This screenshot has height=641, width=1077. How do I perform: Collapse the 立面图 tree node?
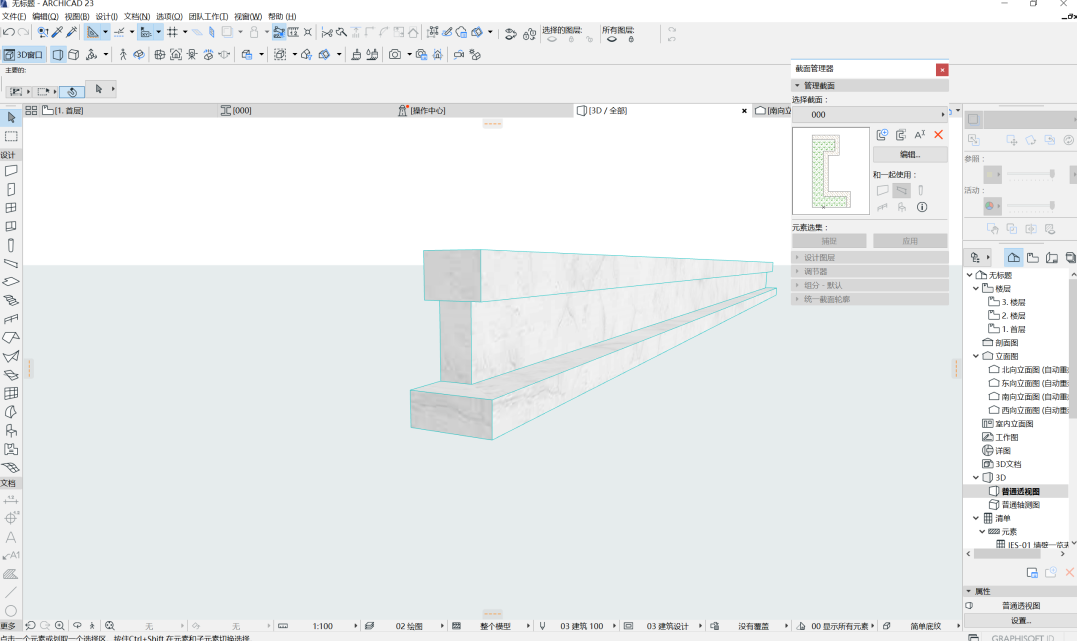pyautogui.click(x=976, y=356)
